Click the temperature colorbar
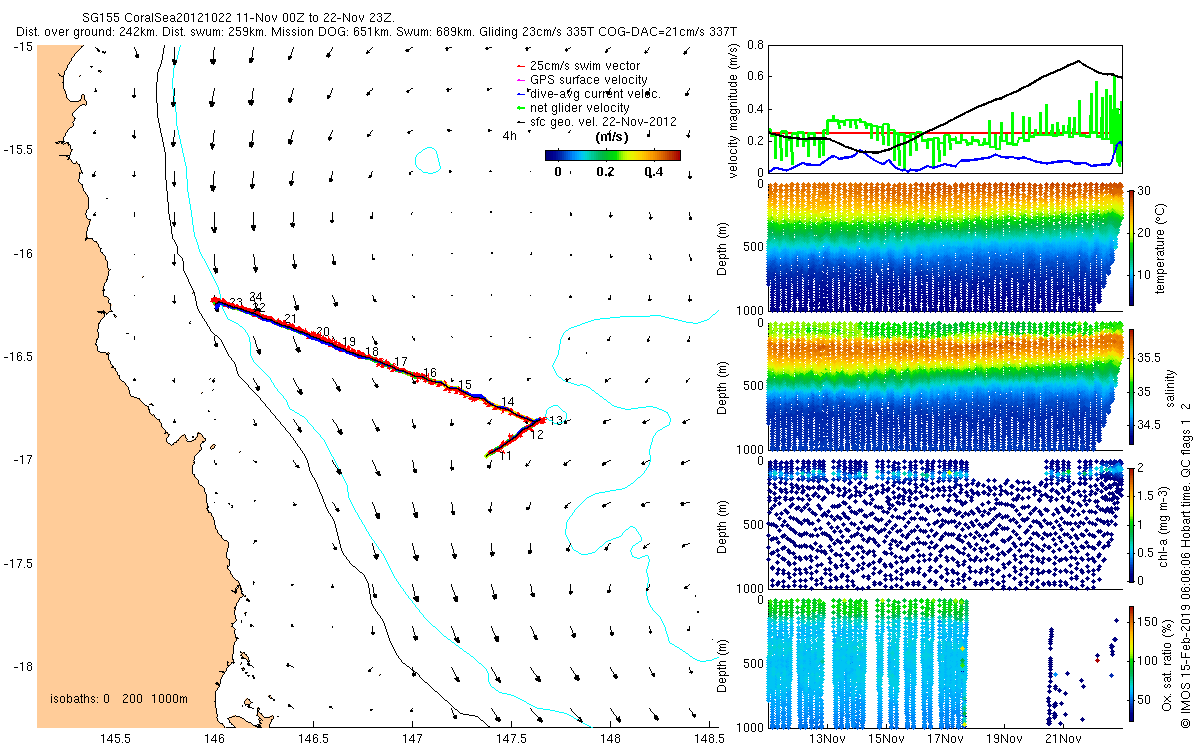This screenshot has height=750, width=1200. coord(1131,247)
